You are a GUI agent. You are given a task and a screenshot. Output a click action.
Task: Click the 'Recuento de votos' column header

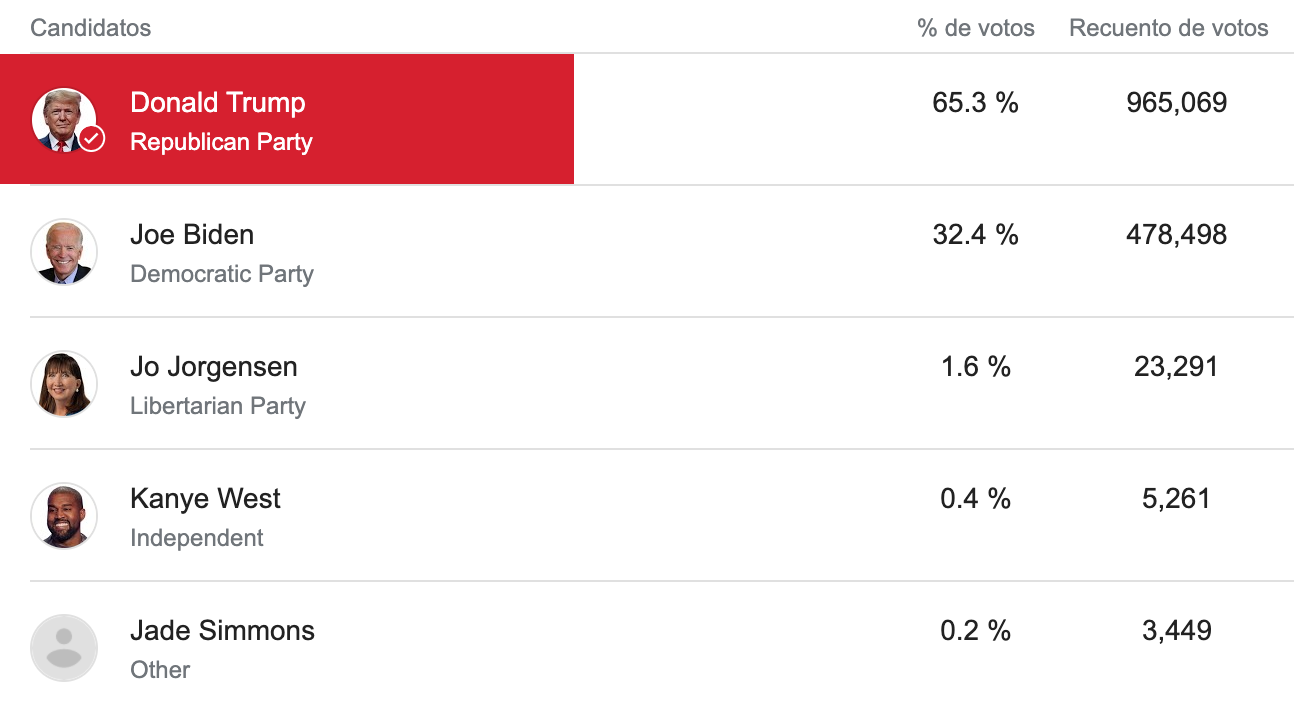[1168, 28]
